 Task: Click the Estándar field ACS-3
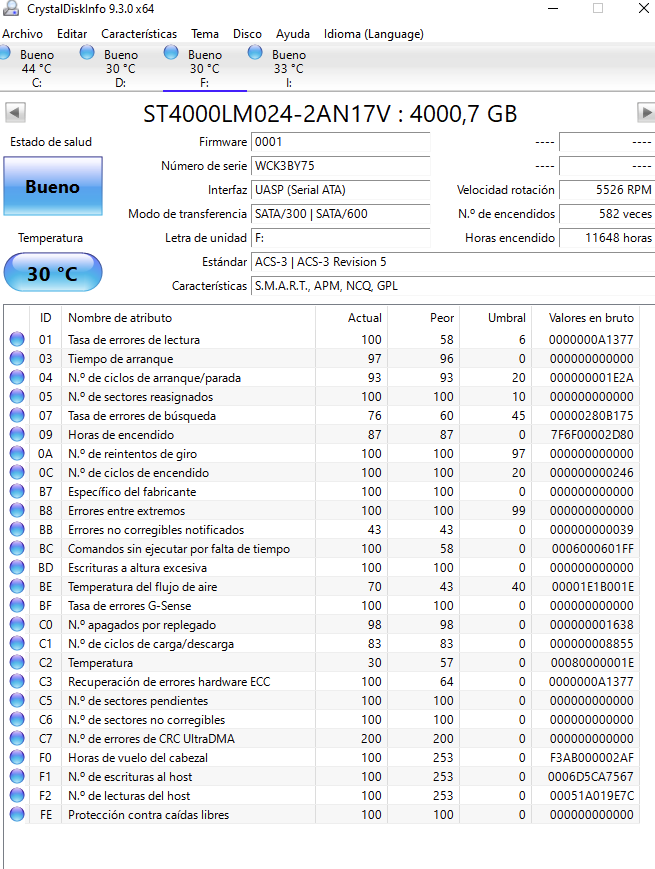pos(453,262)
